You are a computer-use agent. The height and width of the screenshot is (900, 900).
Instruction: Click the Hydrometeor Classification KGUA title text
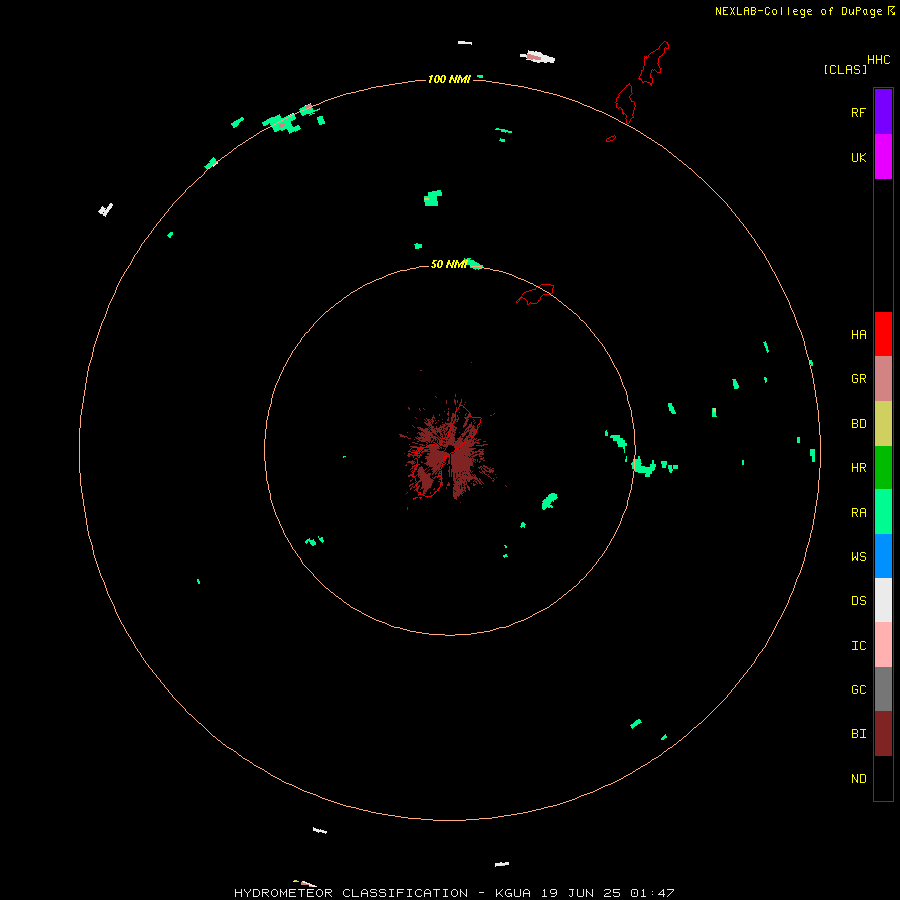click(x=454, y=893)
